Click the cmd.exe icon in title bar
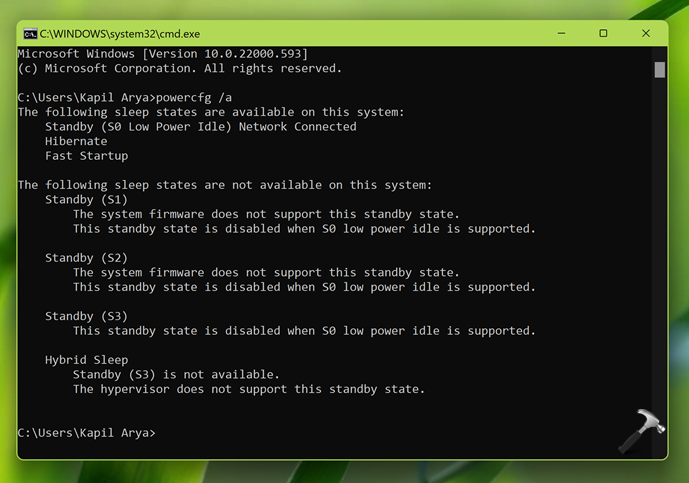Viewport: 689px width, 483px height. click(x=30, y=33)
